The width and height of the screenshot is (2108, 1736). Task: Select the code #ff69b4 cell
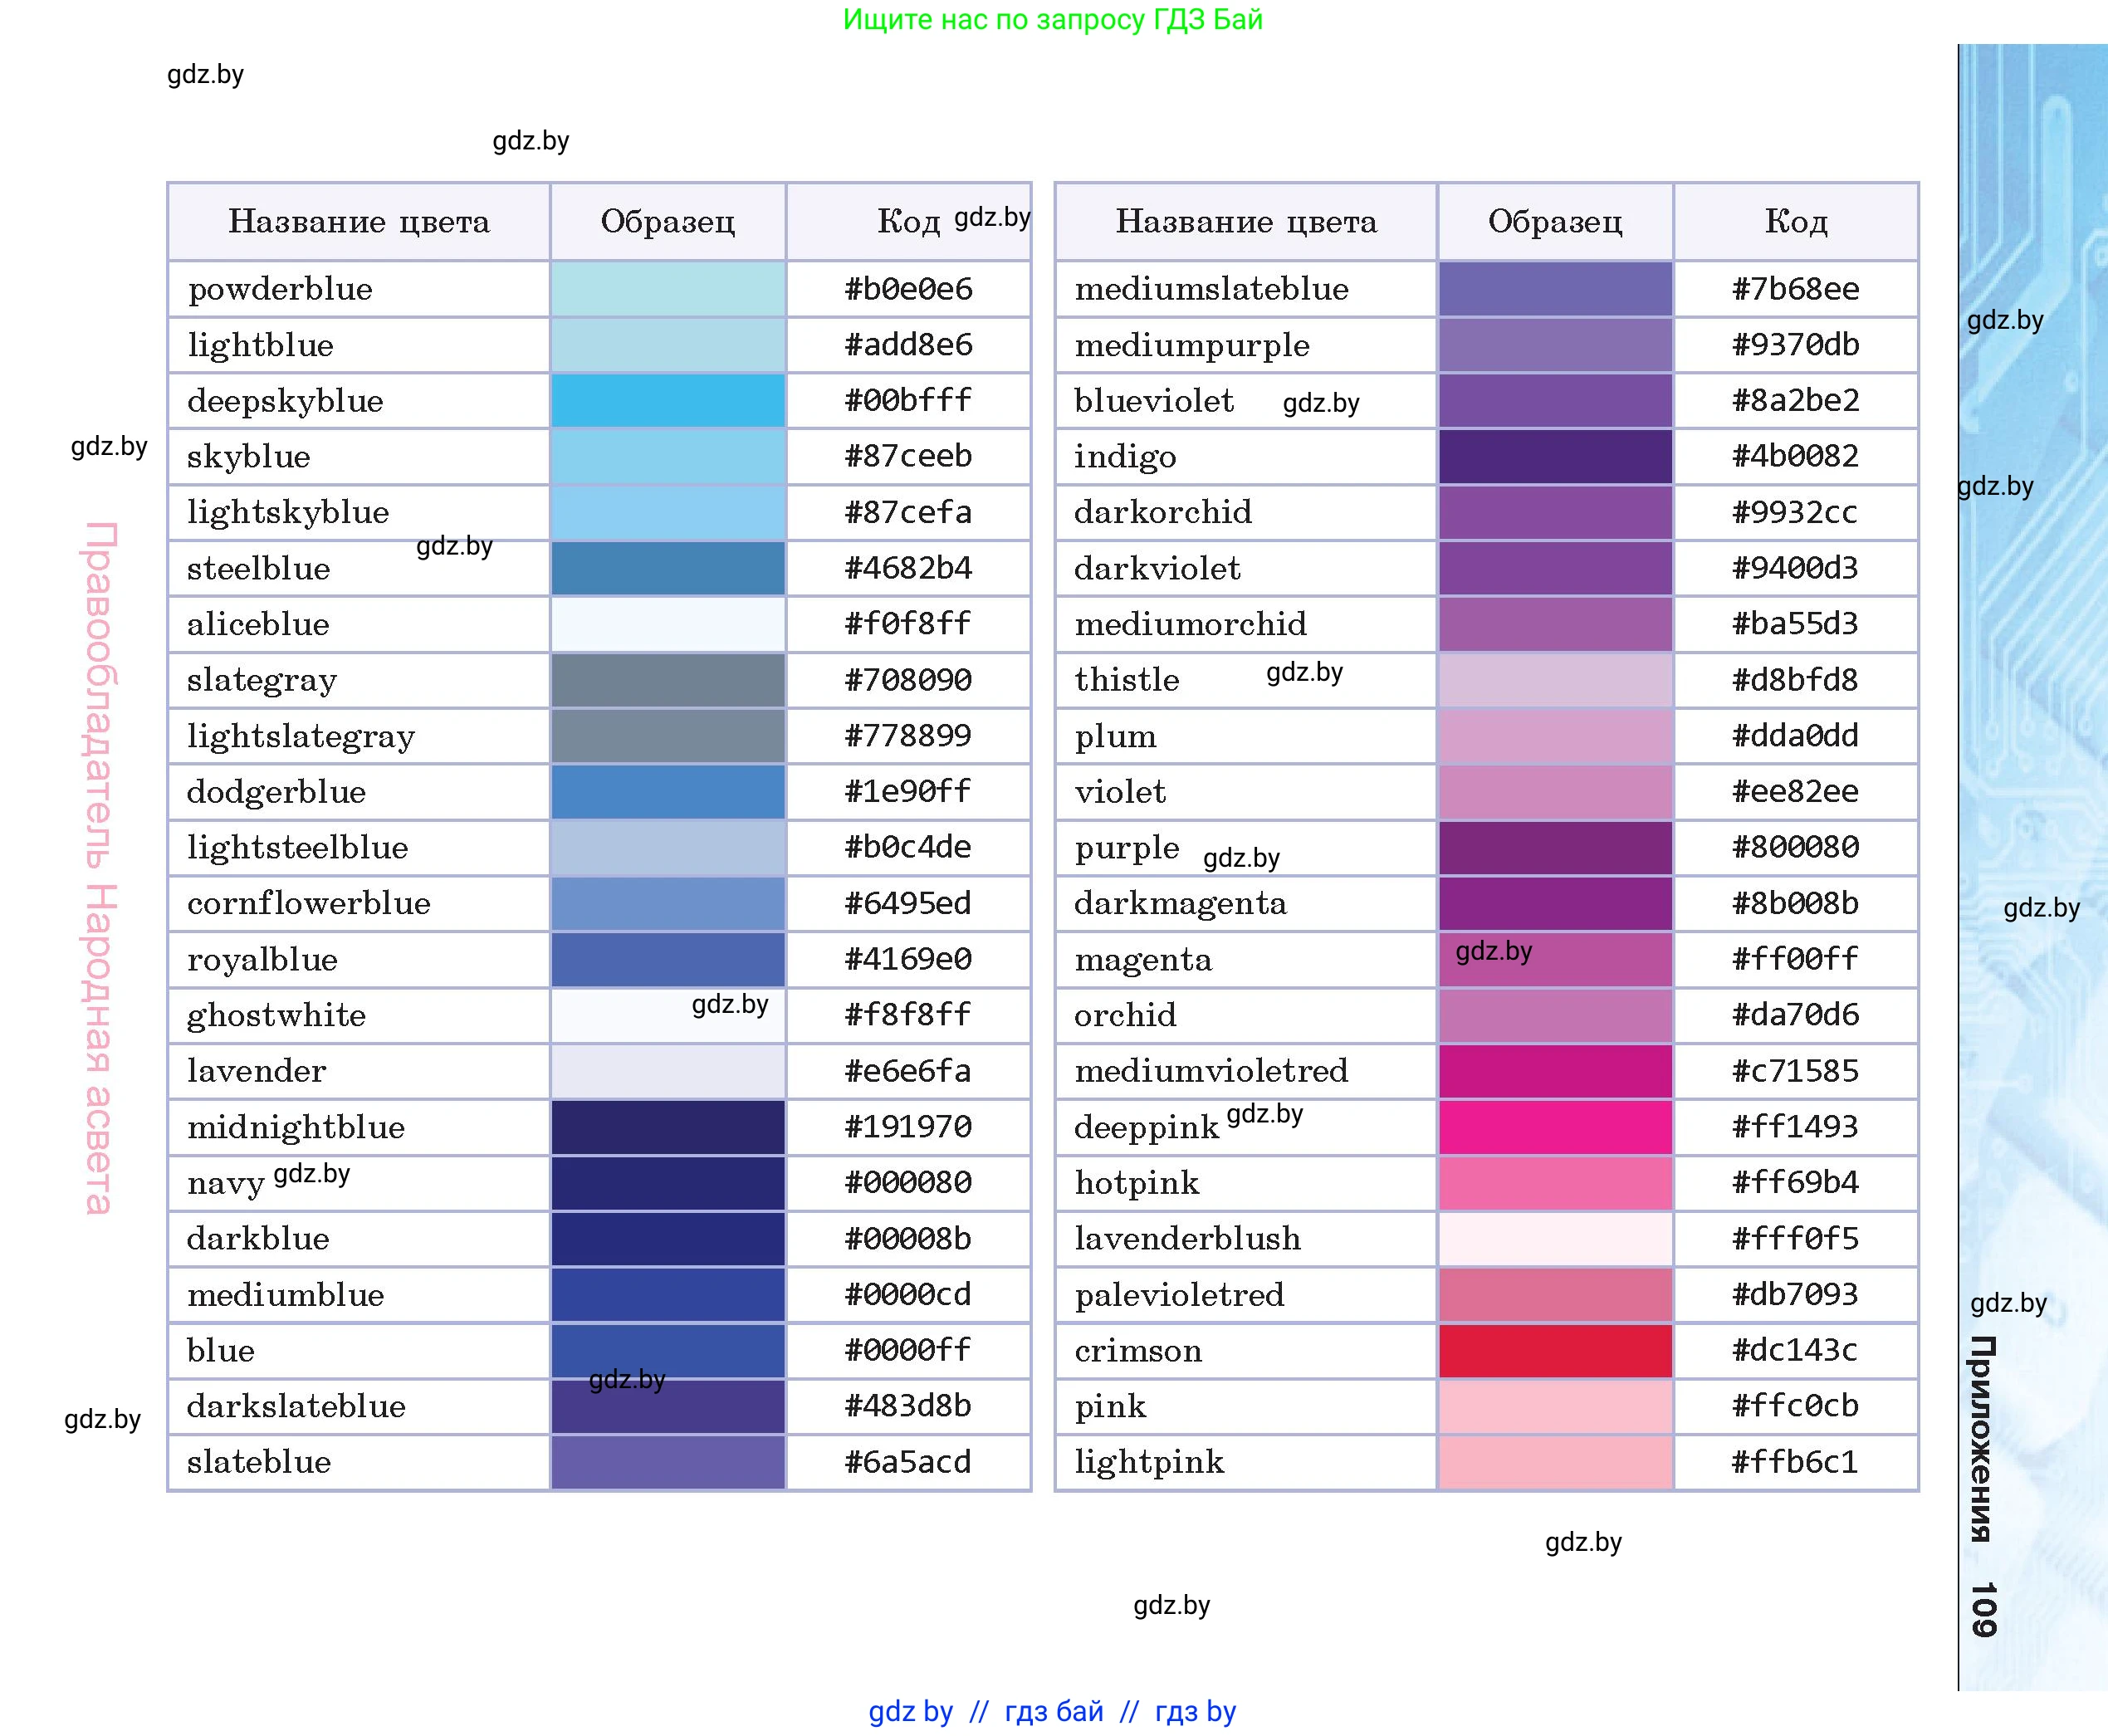point(1795,1183)
